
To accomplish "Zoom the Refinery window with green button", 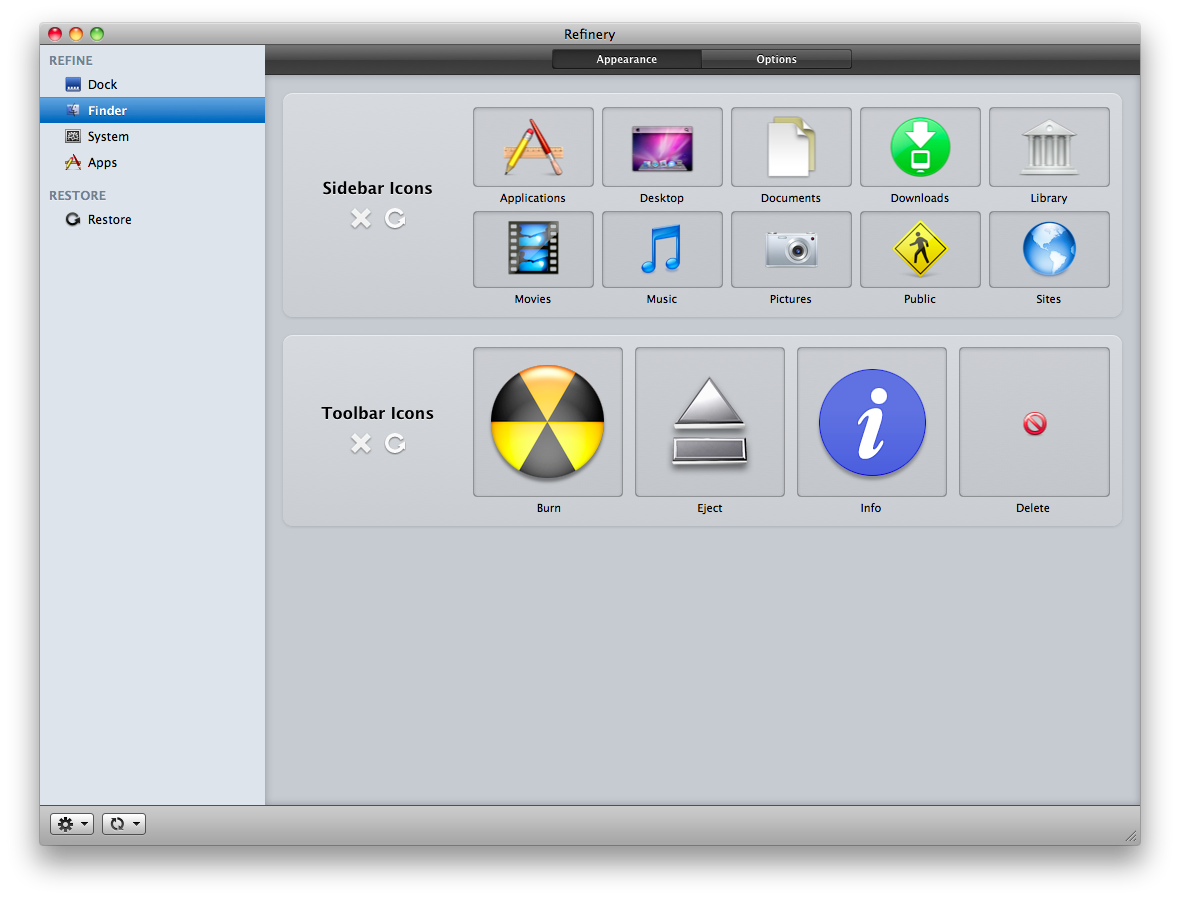I will click(97, 34).
